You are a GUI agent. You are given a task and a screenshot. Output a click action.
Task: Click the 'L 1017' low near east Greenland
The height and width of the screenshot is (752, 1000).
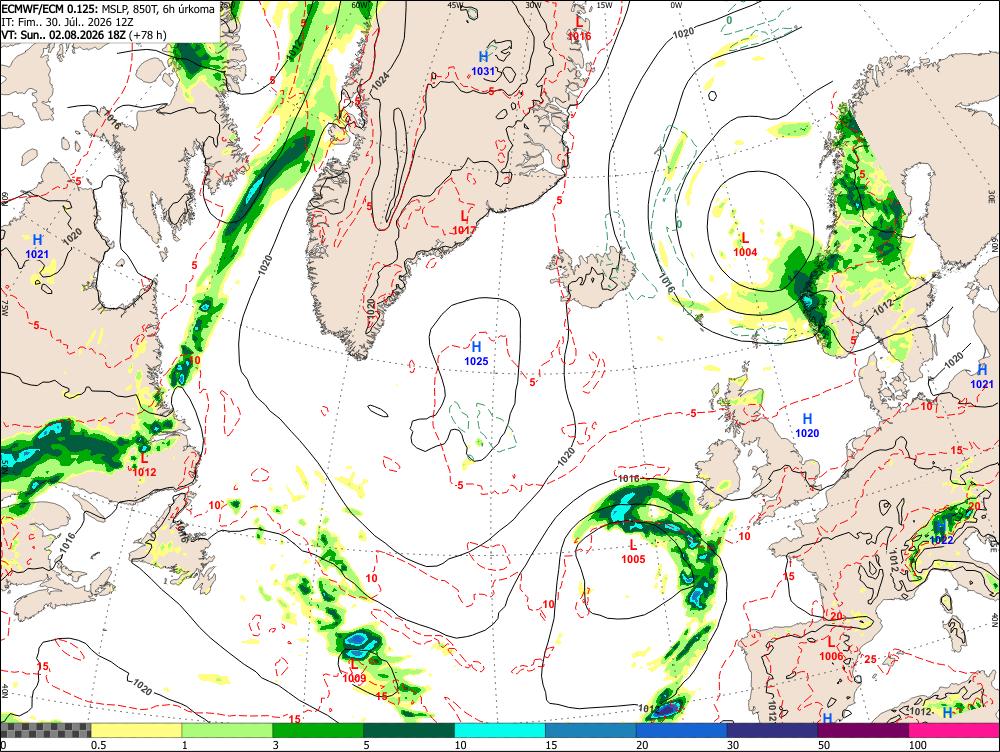click(464, 223)
